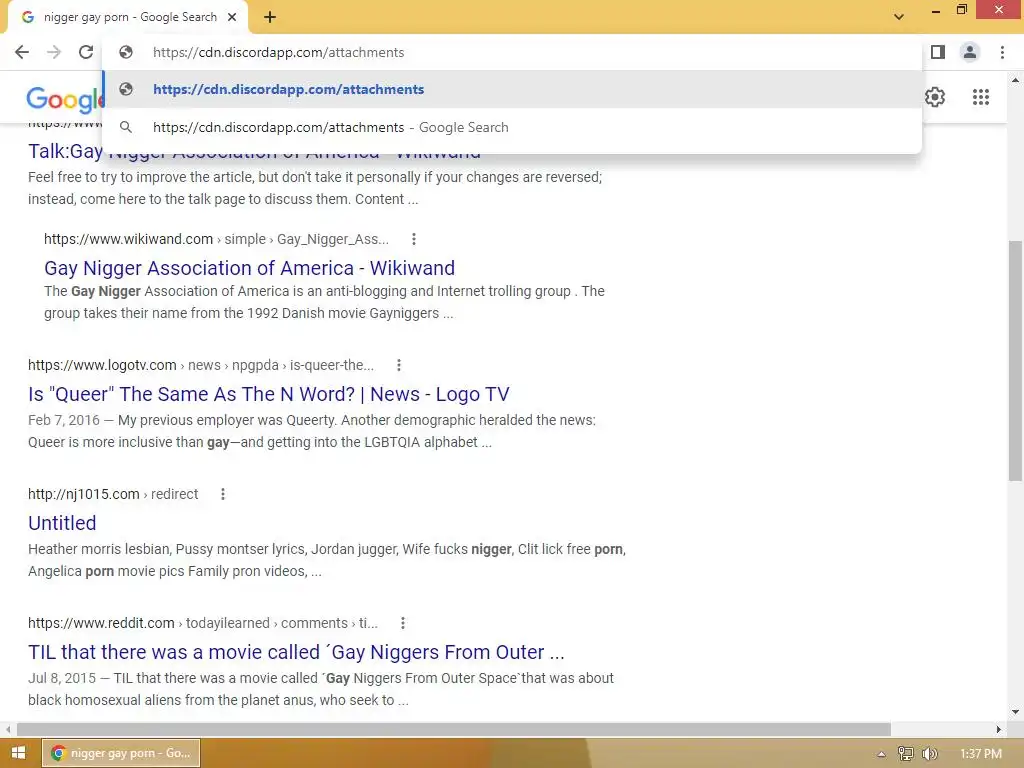The image size is (1024, 768).
Task: Select the Google Search browser tab
Action: (128, 17)
